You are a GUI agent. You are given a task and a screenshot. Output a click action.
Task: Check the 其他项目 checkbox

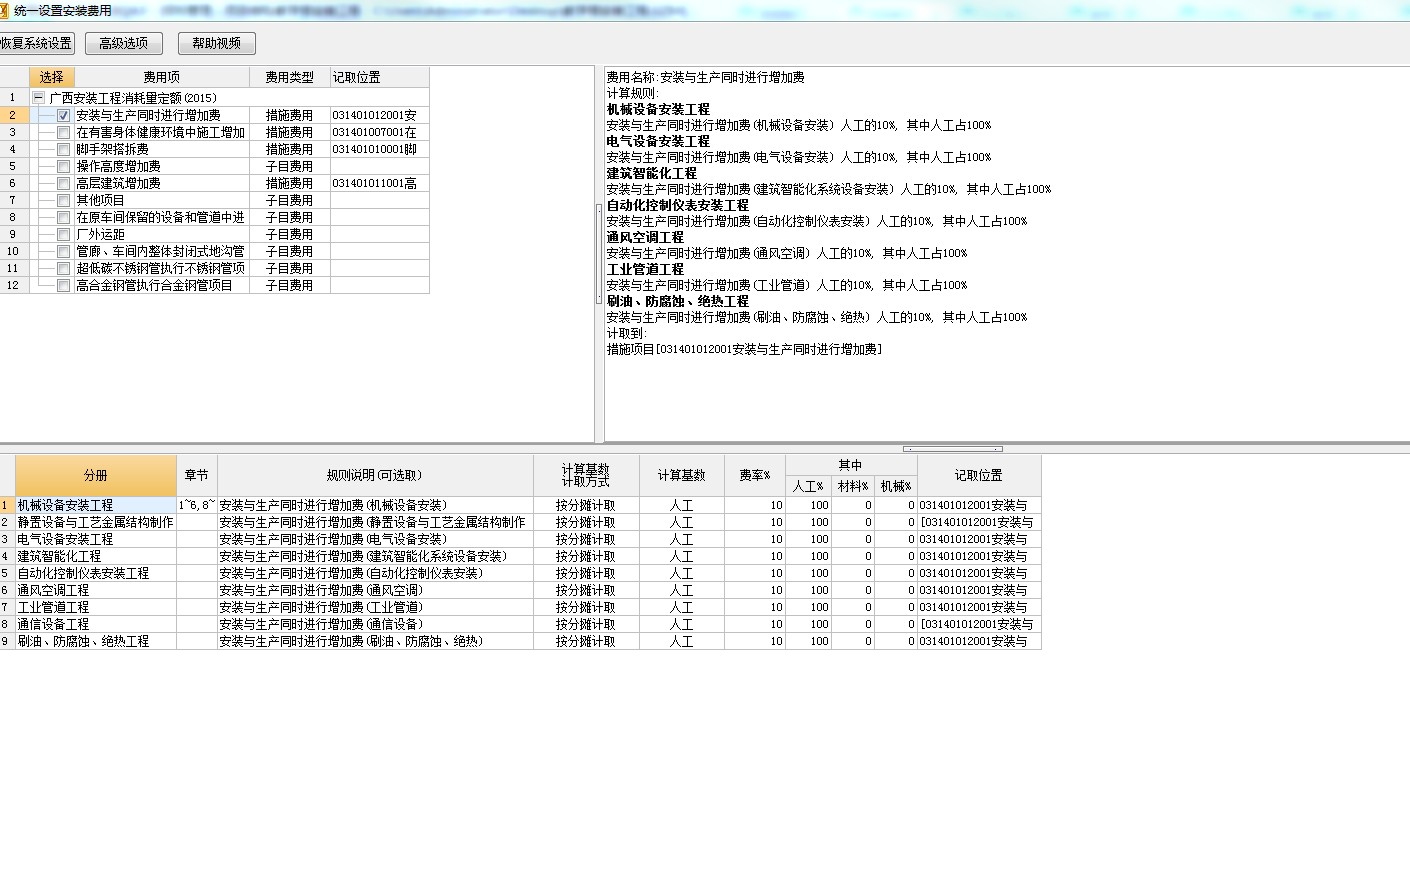coord(64,200)
